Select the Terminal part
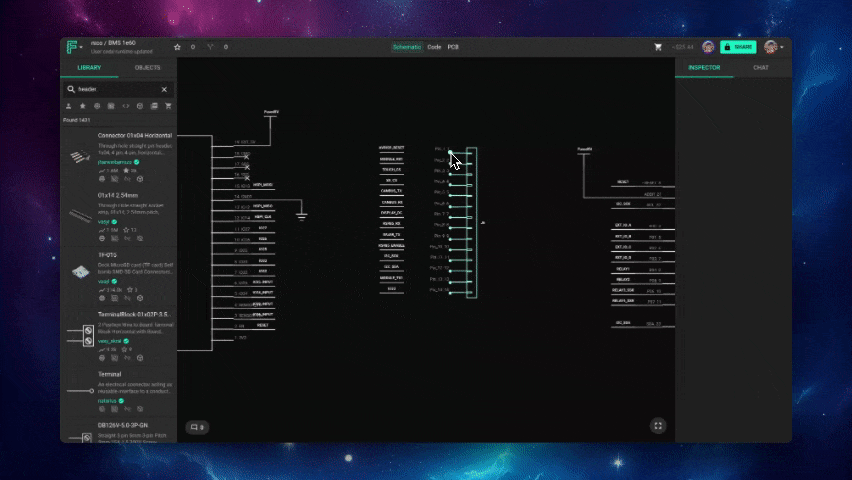Viewport: 852px width, 480px height. (110, 375)
